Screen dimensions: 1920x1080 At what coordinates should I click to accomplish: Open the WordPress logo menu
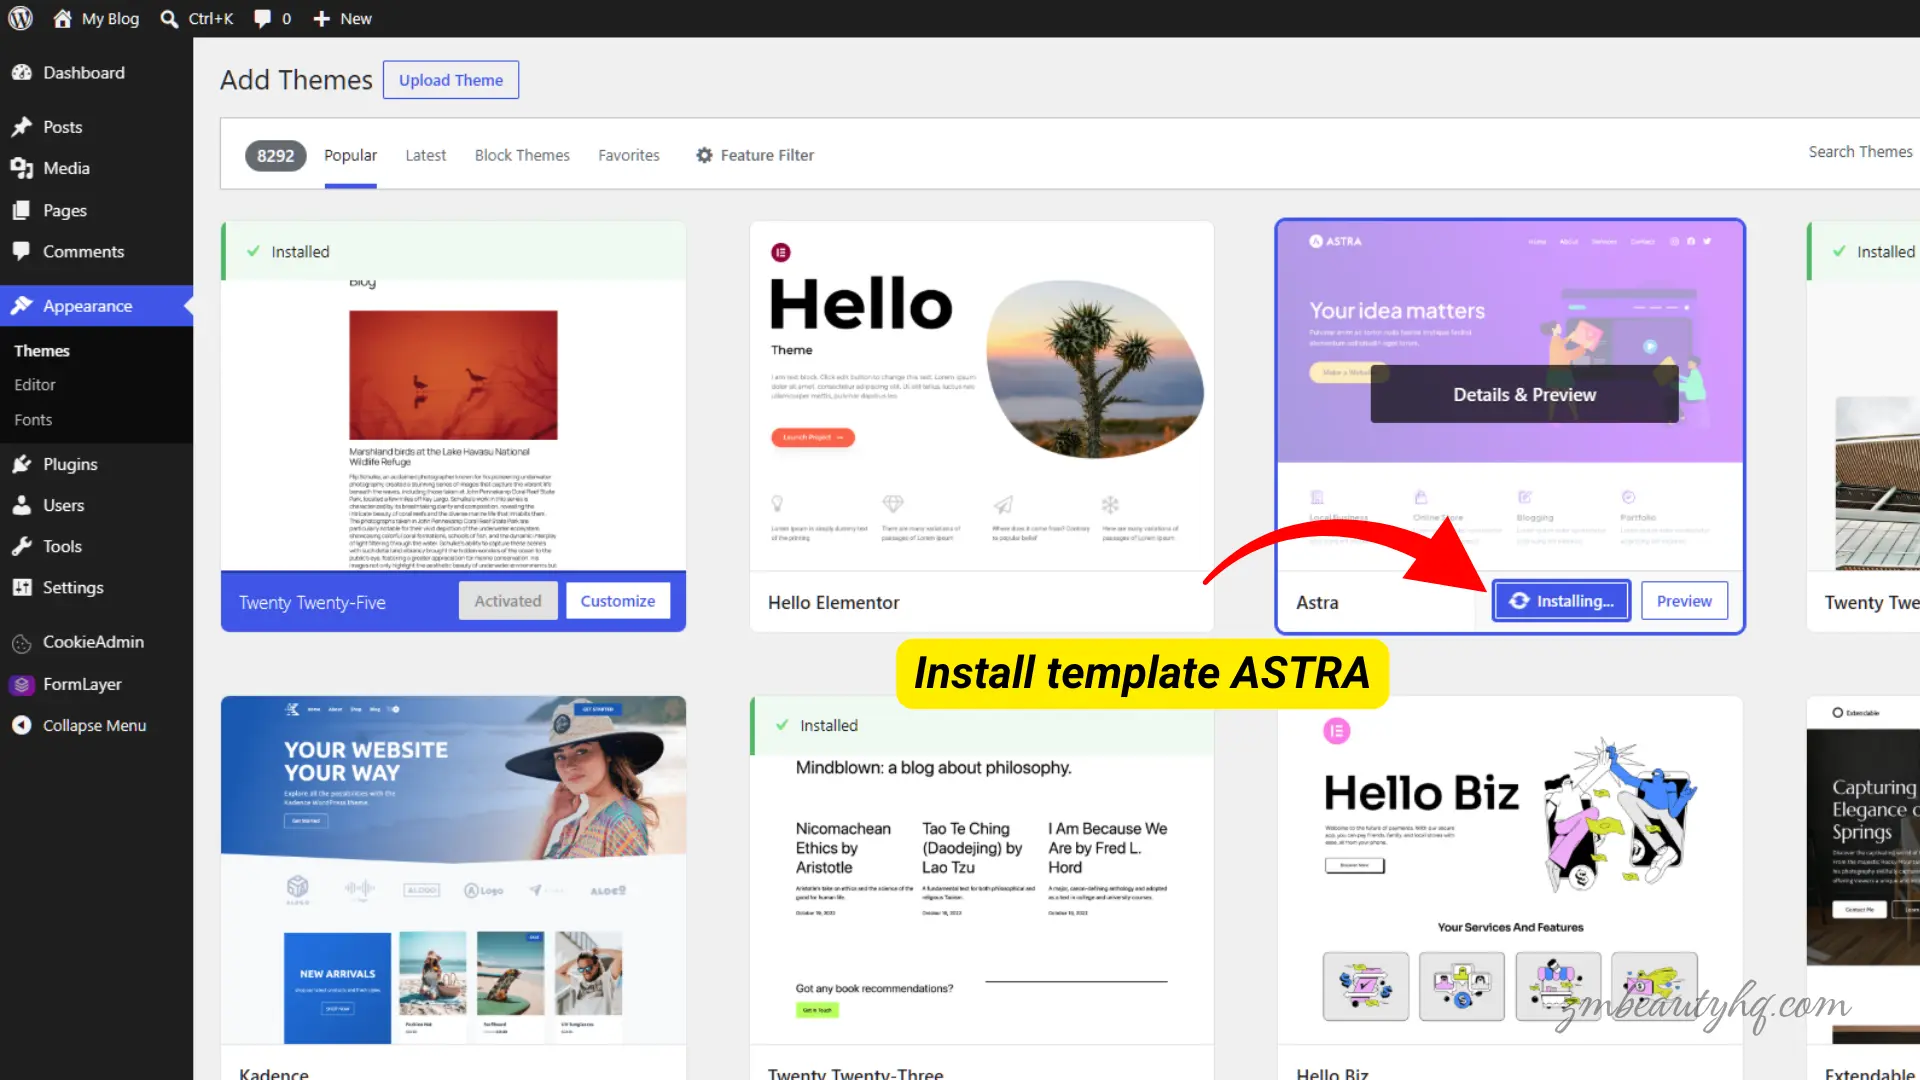20,18
